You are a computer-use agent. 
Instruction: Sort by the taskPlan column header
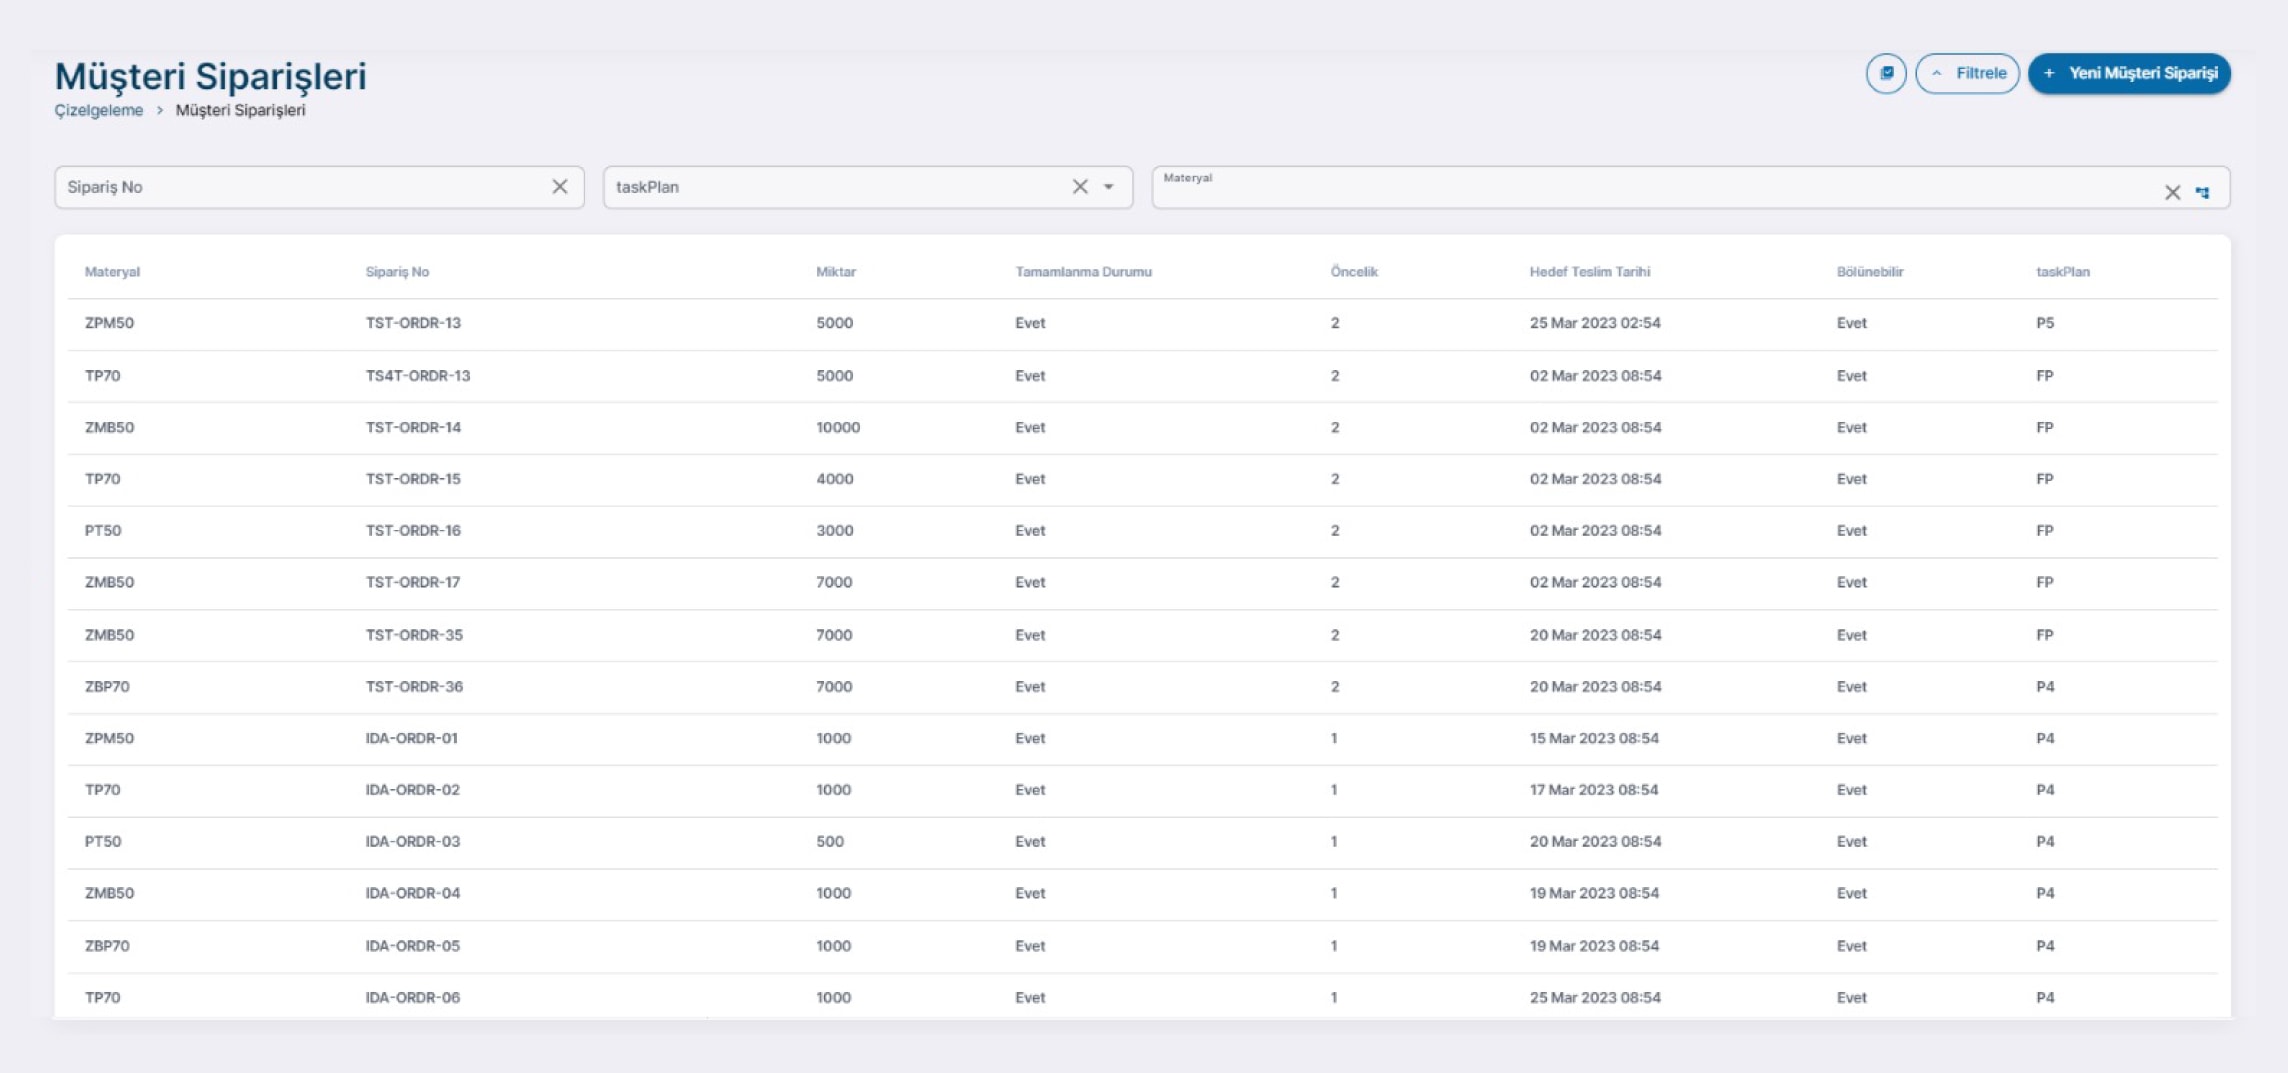(2063, 272)
